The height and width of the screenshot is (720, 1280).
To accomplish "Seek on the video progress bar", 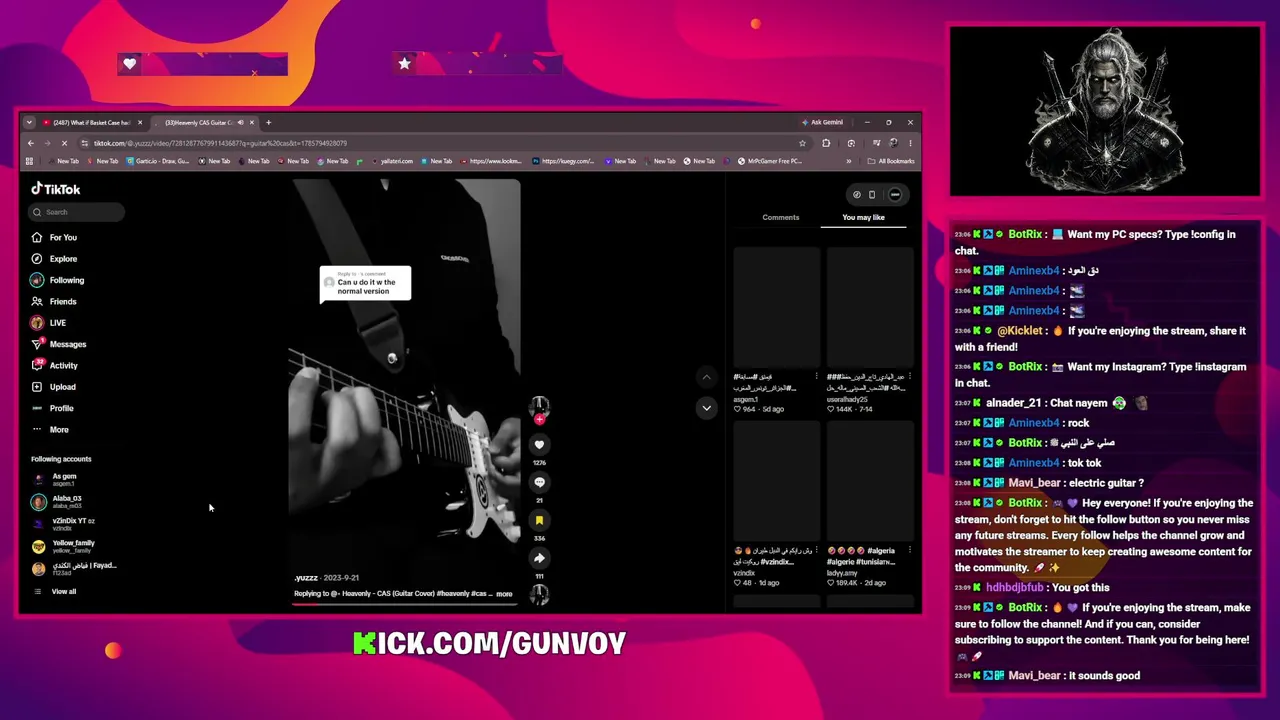I will point(407,604).
